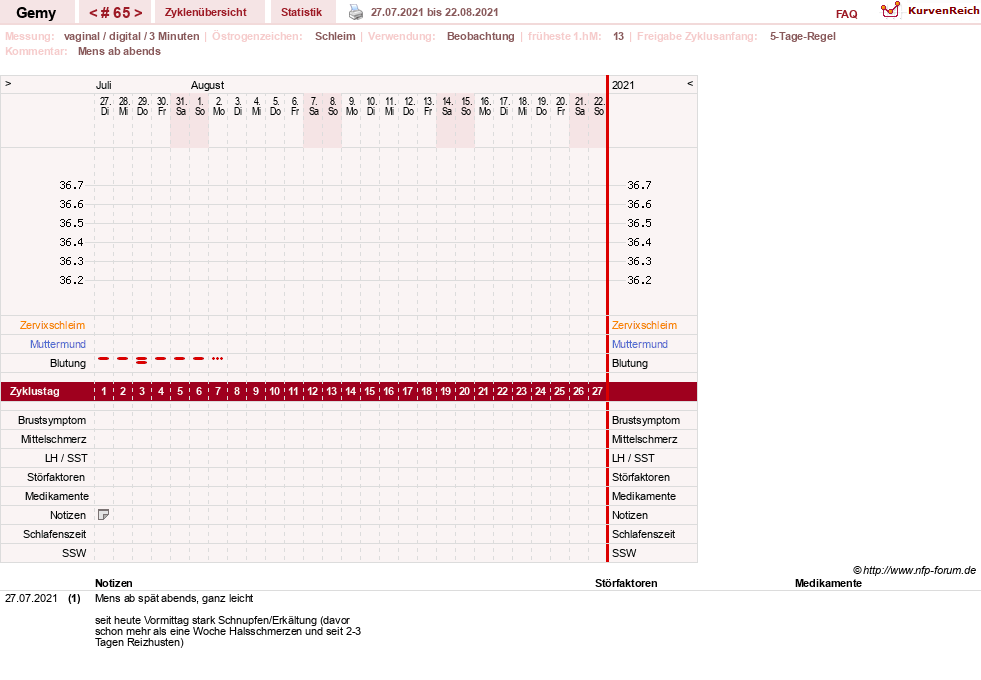The image size is (981, 680).
Task: Click the 2021 year label
Action: tap(623, 85)
